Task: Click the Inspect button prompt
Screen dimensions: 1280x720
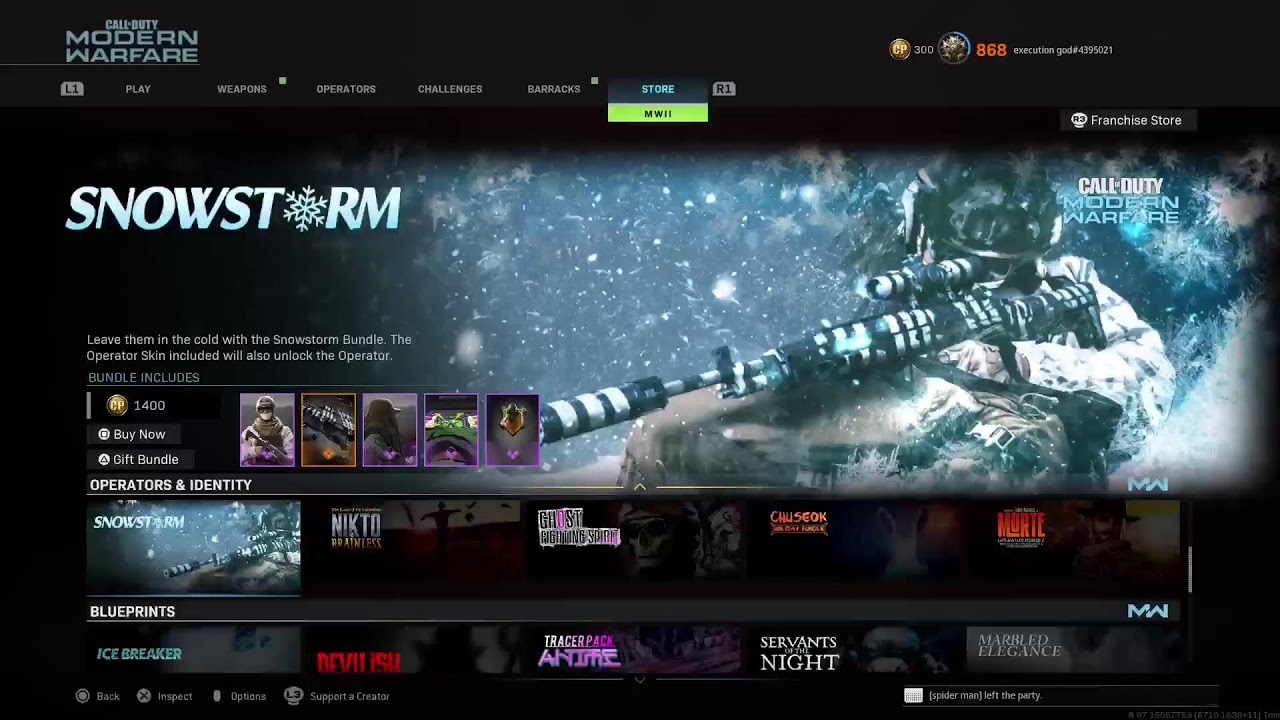Action: point(165,696)
